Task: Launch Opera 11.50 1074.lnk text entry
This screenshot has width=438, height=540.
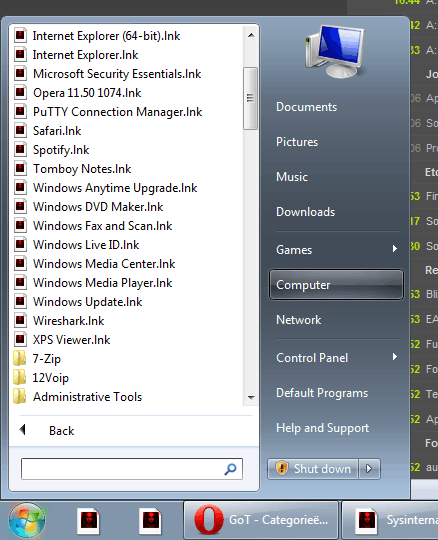Action: 87,93
